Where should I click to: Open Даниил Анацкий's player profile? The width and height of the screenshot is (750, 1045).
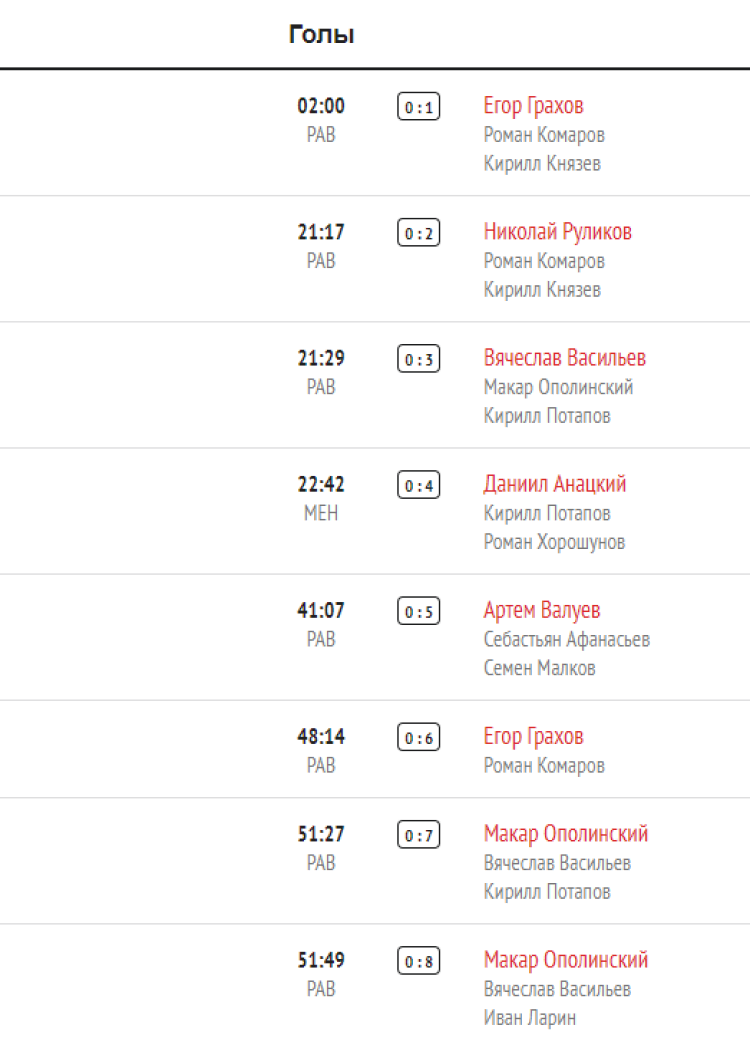554,484
